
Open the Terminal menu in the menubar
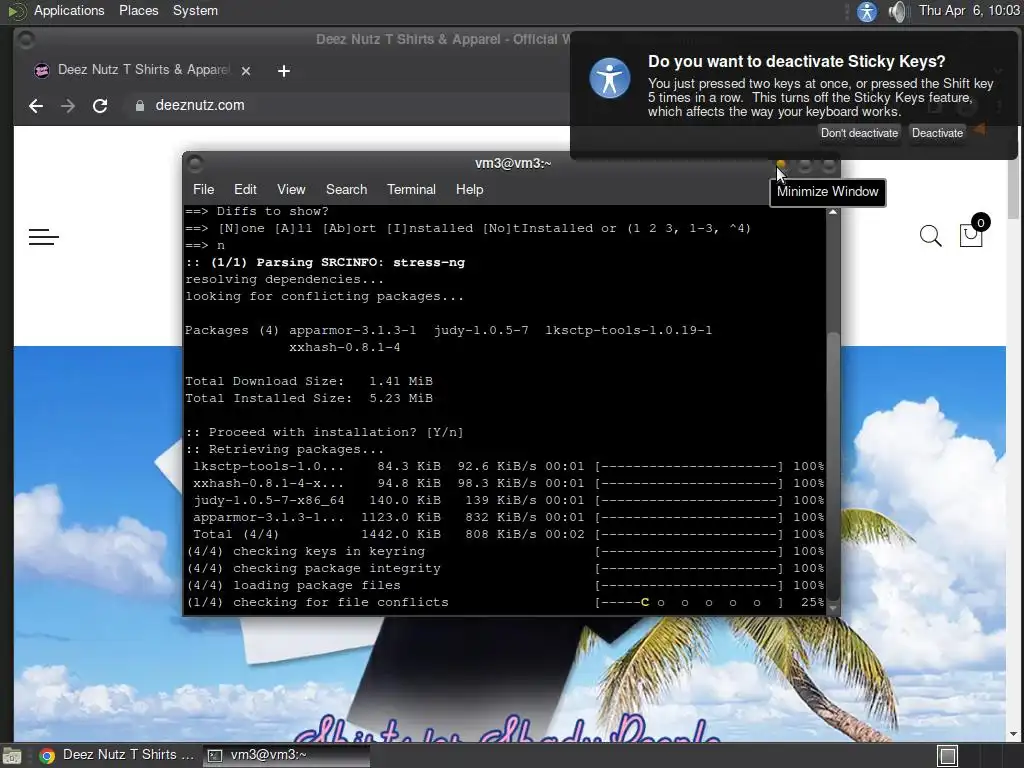point(411,189)
